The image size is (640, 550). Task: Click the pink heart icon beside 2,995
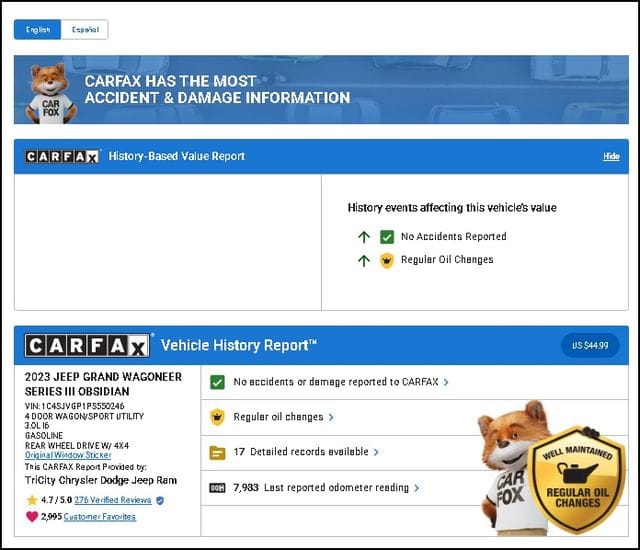pyautogui.click(x=31, y=517)
